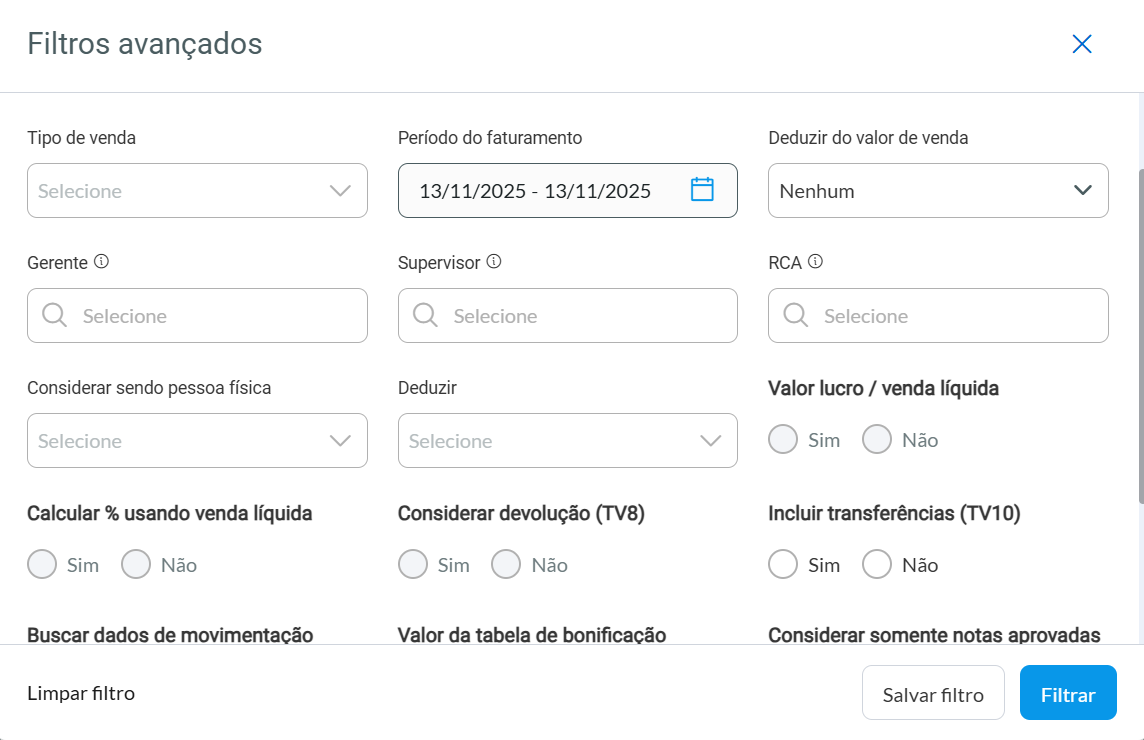Screen dimensions: 1144x740
Task: Click the Salvar filtro button
Action: point(932,693)
